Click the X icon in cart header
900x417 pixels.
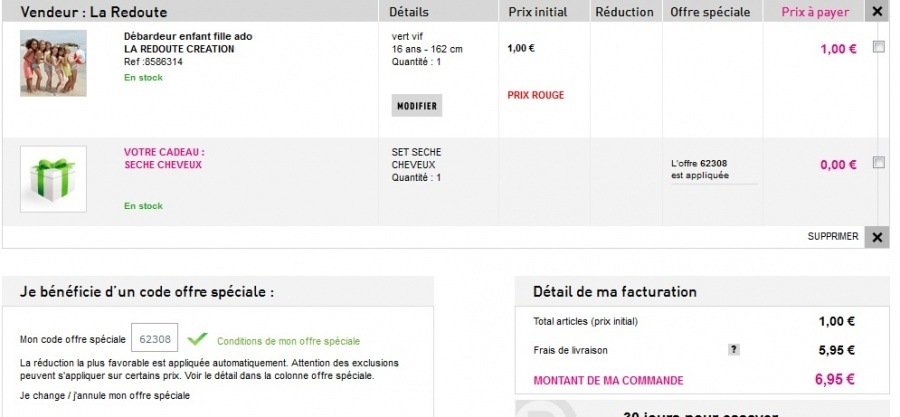[877, 12]
